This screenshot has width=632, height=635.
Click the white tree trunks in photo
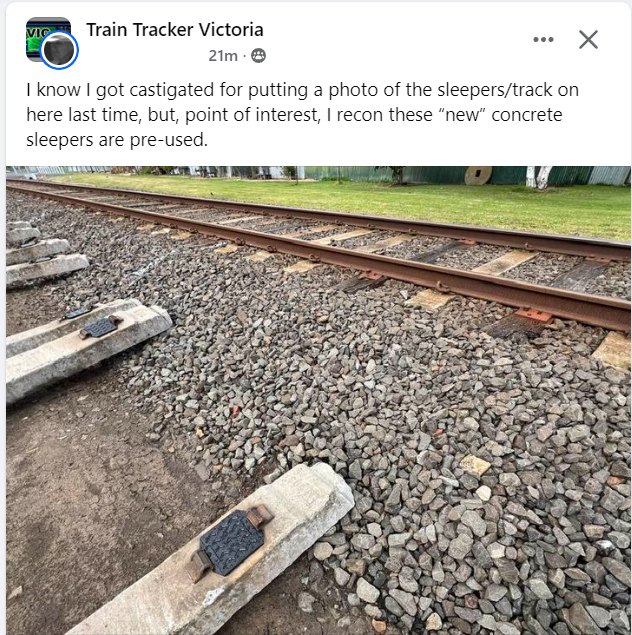pyautogui.click(x=538, y=177)
